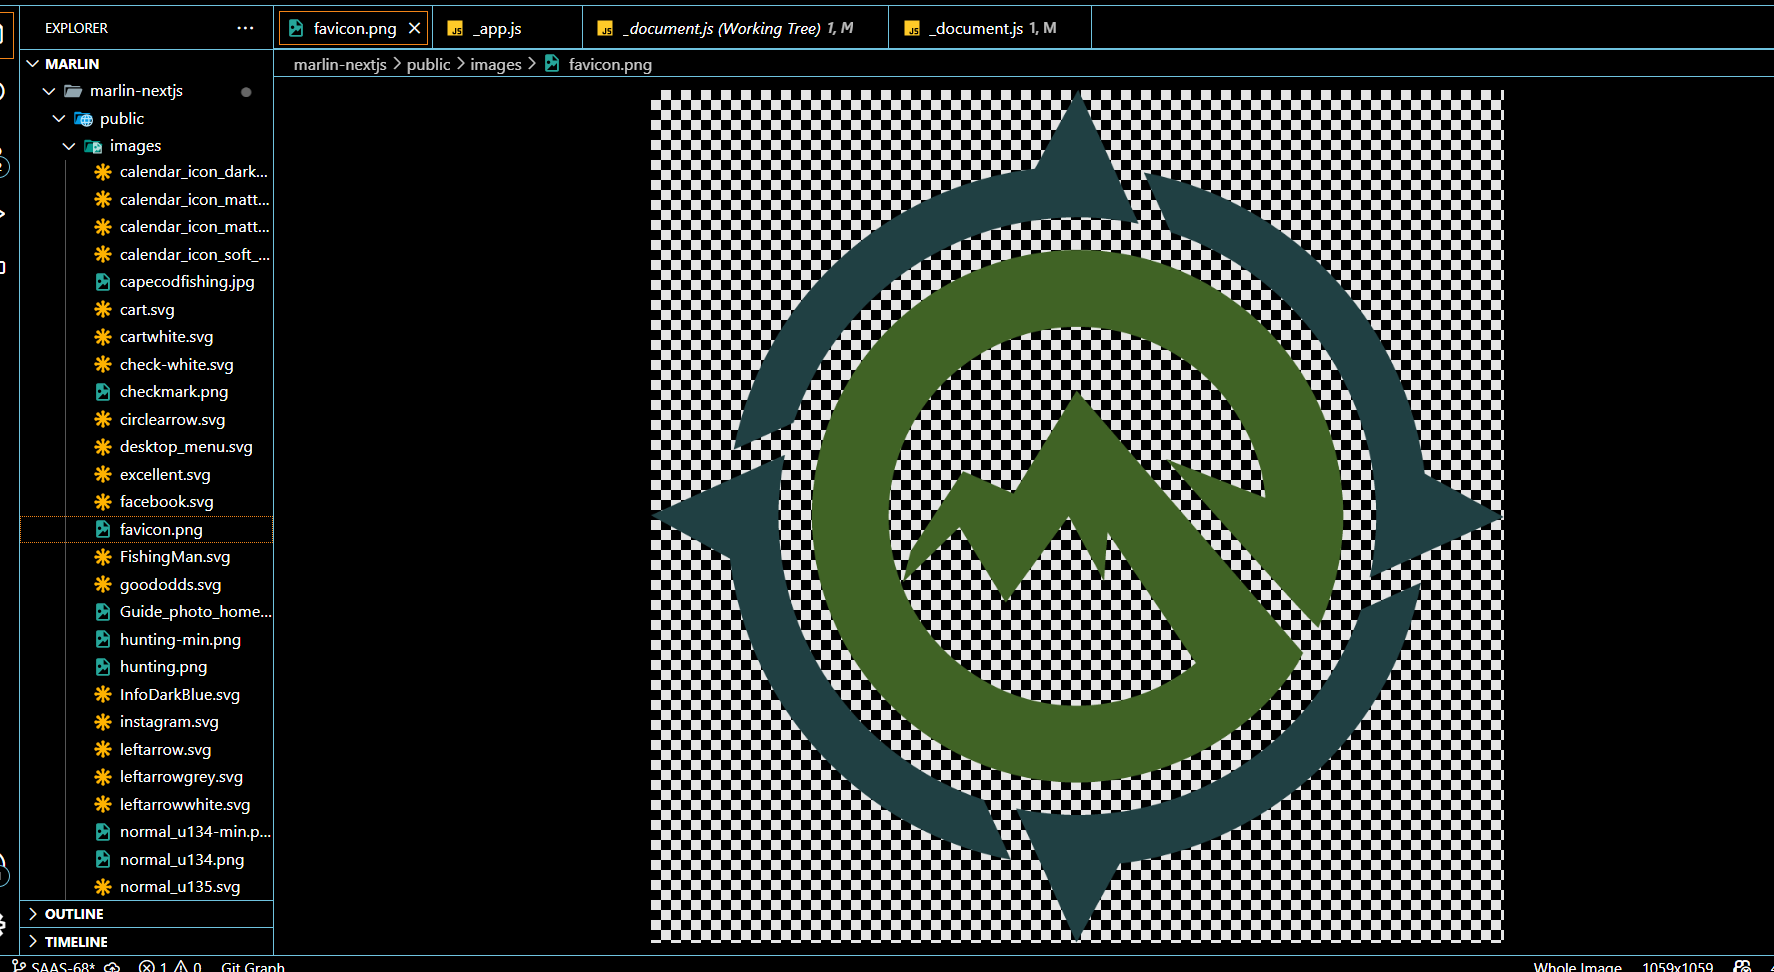Image resolution: width=1774 pixels, height=972 pixels.
Task: Expand the TIMELINE panel
Action: (x=76, y=942)
